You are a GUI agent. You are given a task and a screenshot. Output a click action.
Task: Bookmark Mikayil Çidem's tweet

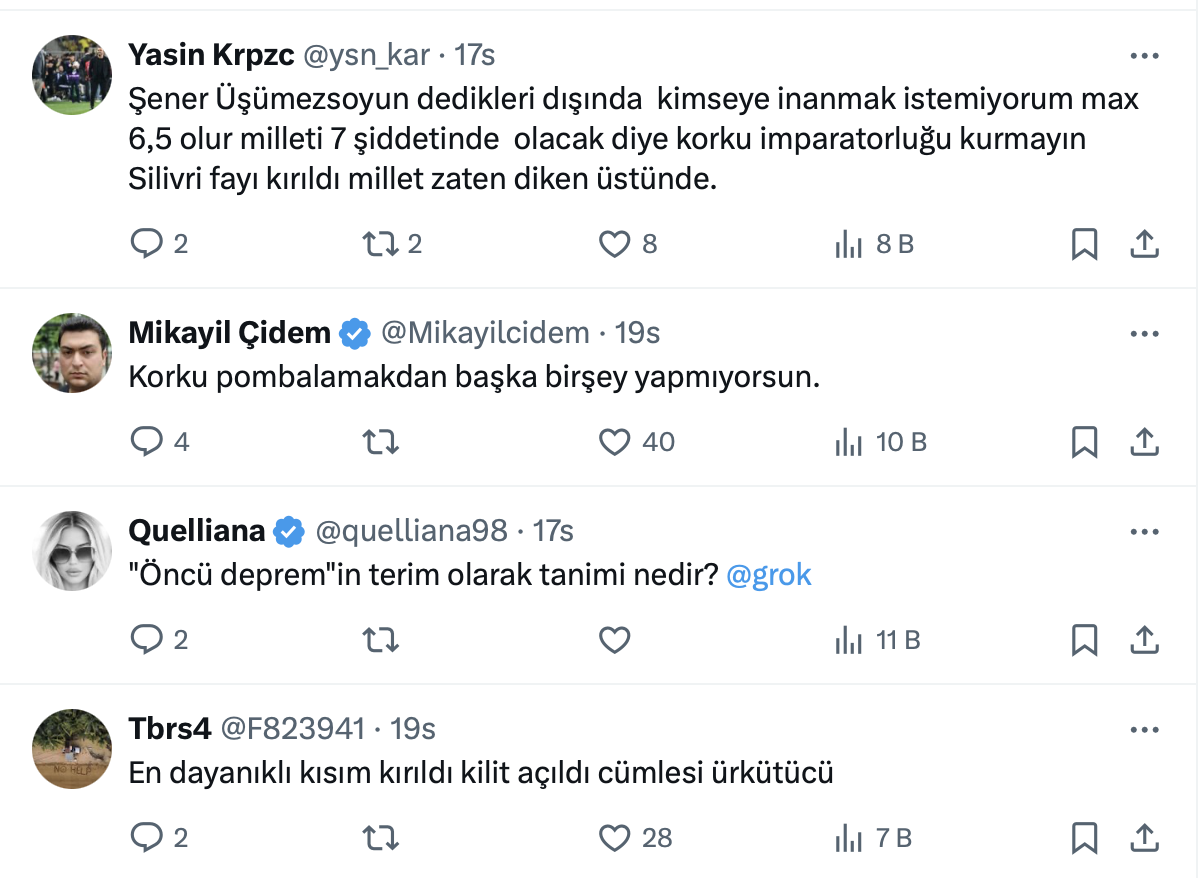pyautogui.click(x=1084, y=442)
